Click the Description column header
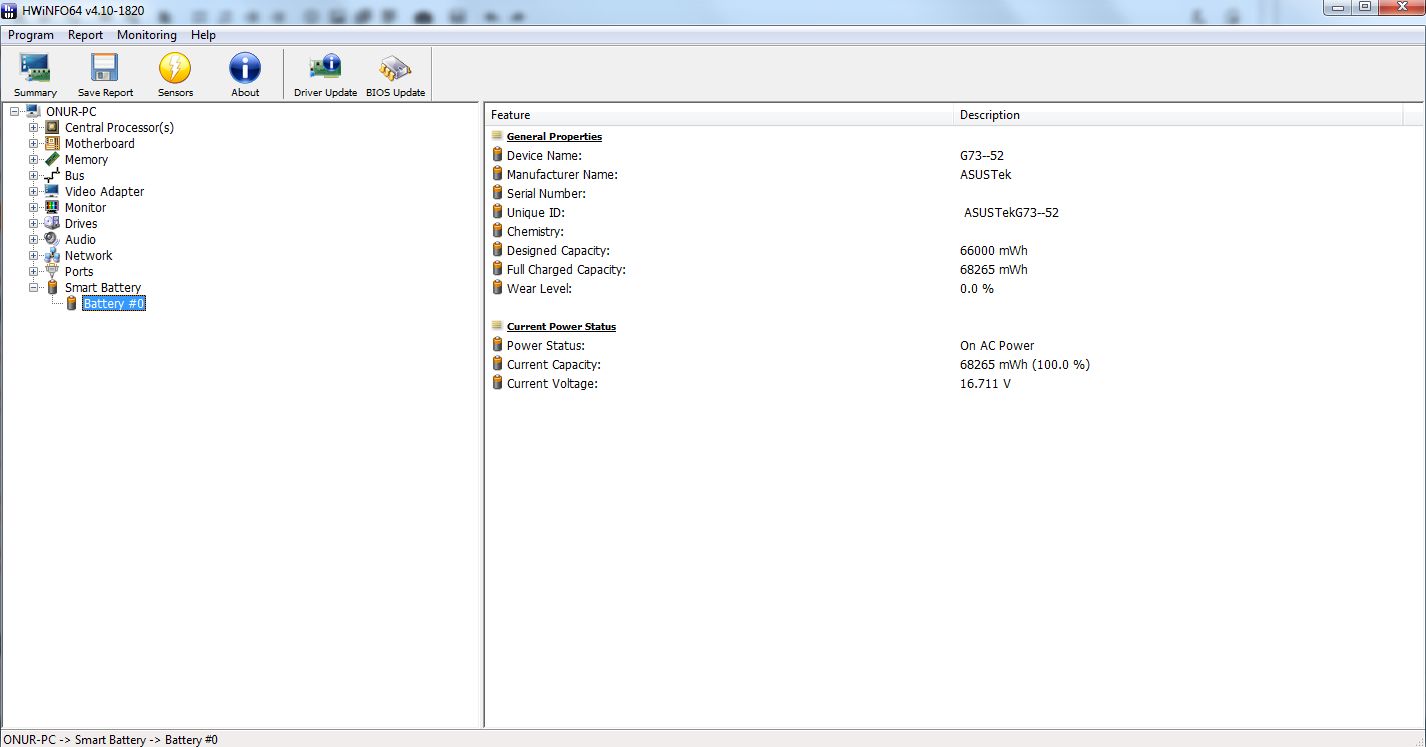 click(1178, 115)
